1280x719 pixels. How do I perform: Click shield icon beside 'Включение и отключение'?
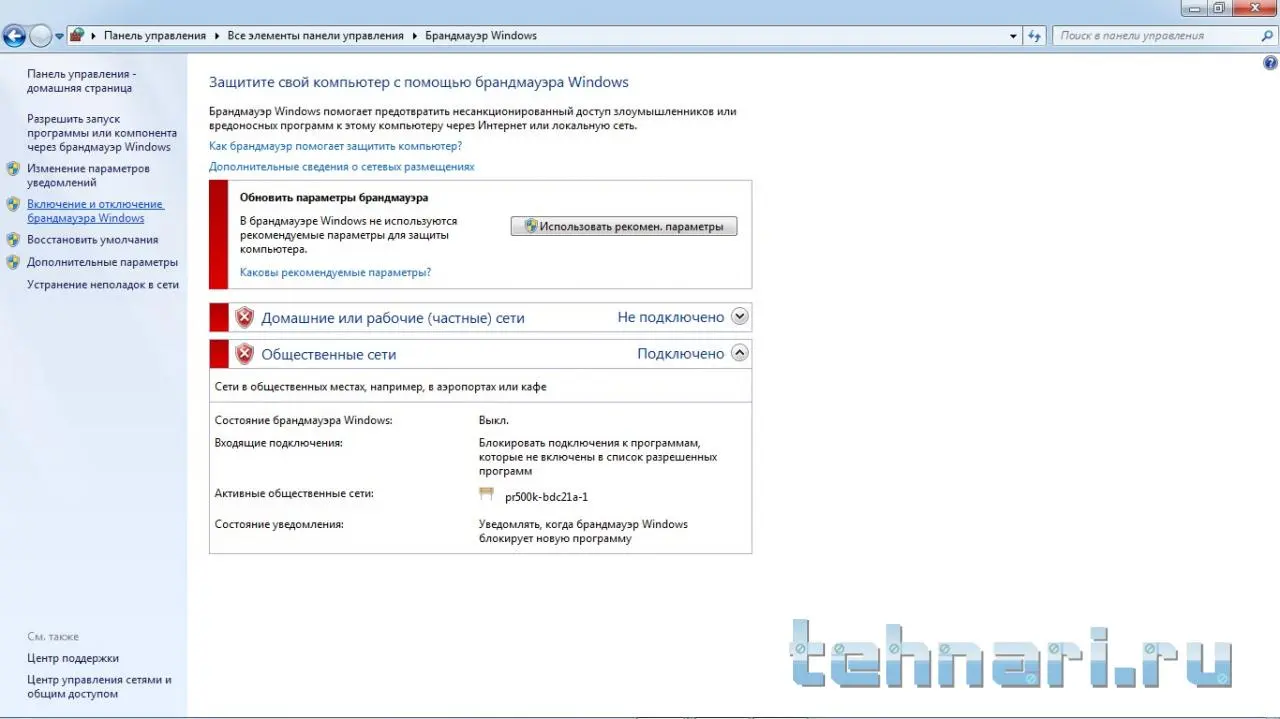(13, 204)
